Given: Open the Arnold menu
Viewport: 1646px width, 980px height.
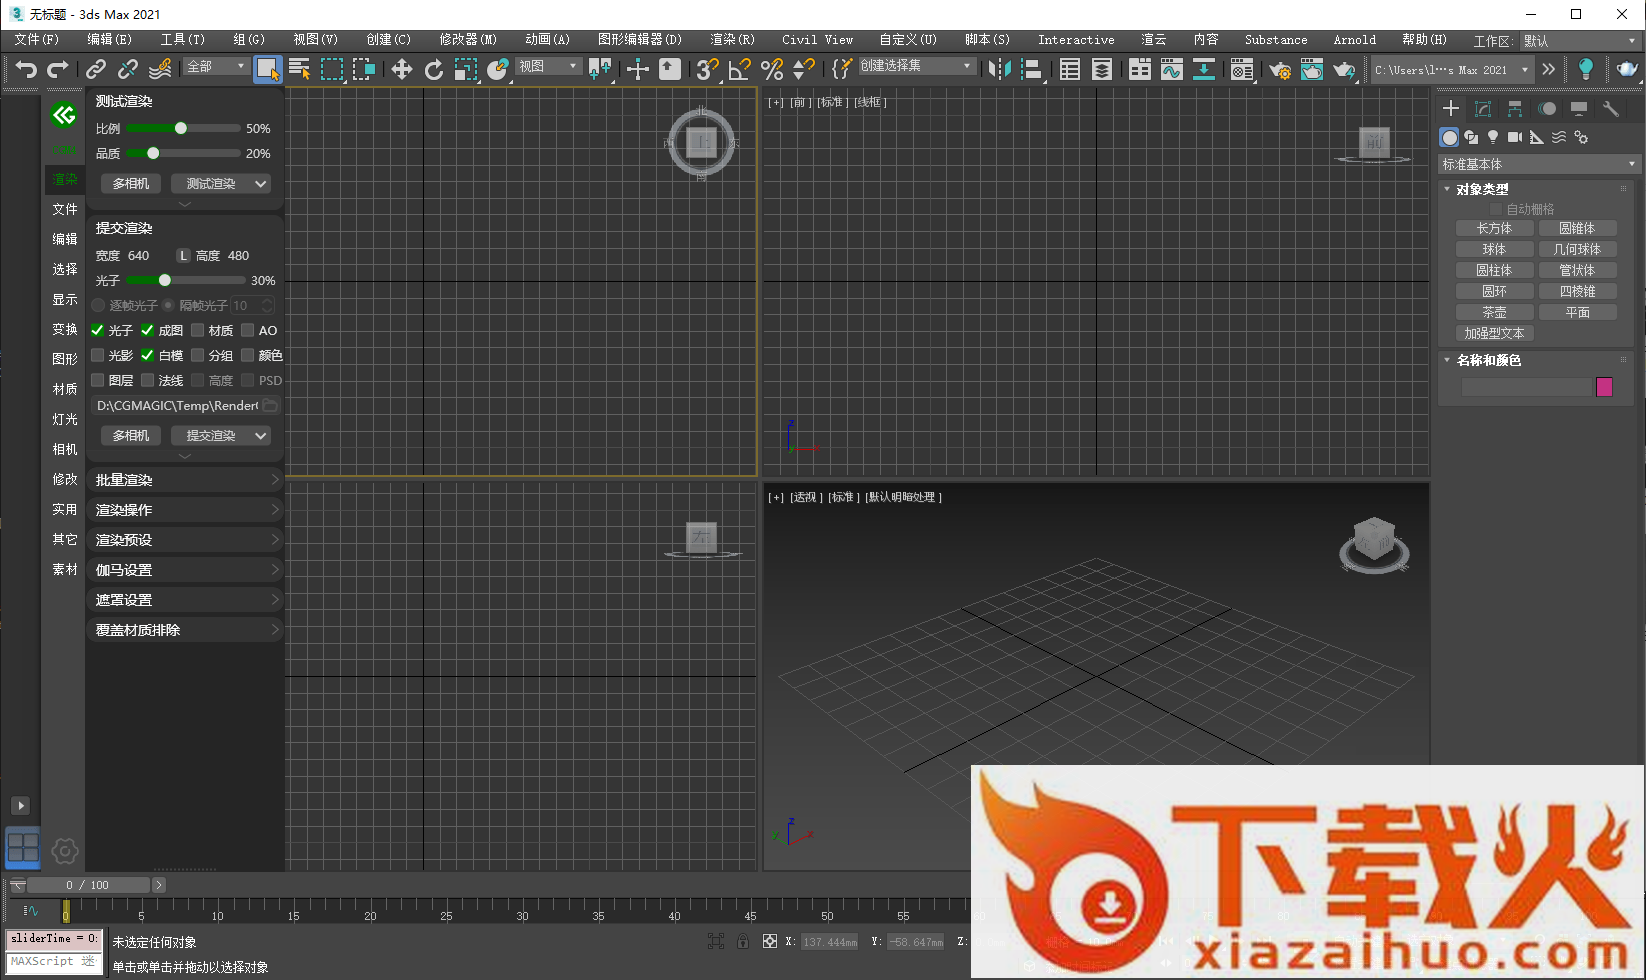Looking at the screenshot, I should 1354,40.
